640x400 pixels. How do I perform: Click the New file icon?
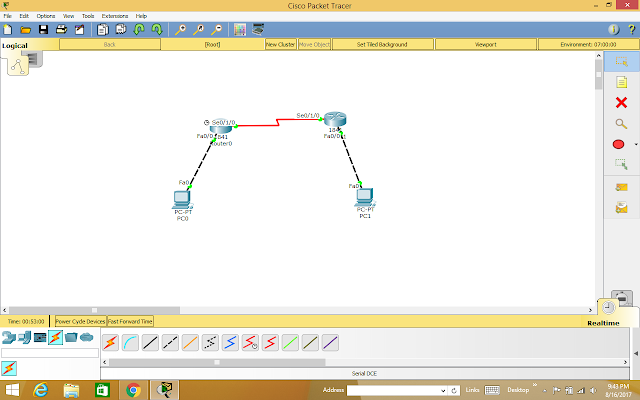(x=8, y=30)
